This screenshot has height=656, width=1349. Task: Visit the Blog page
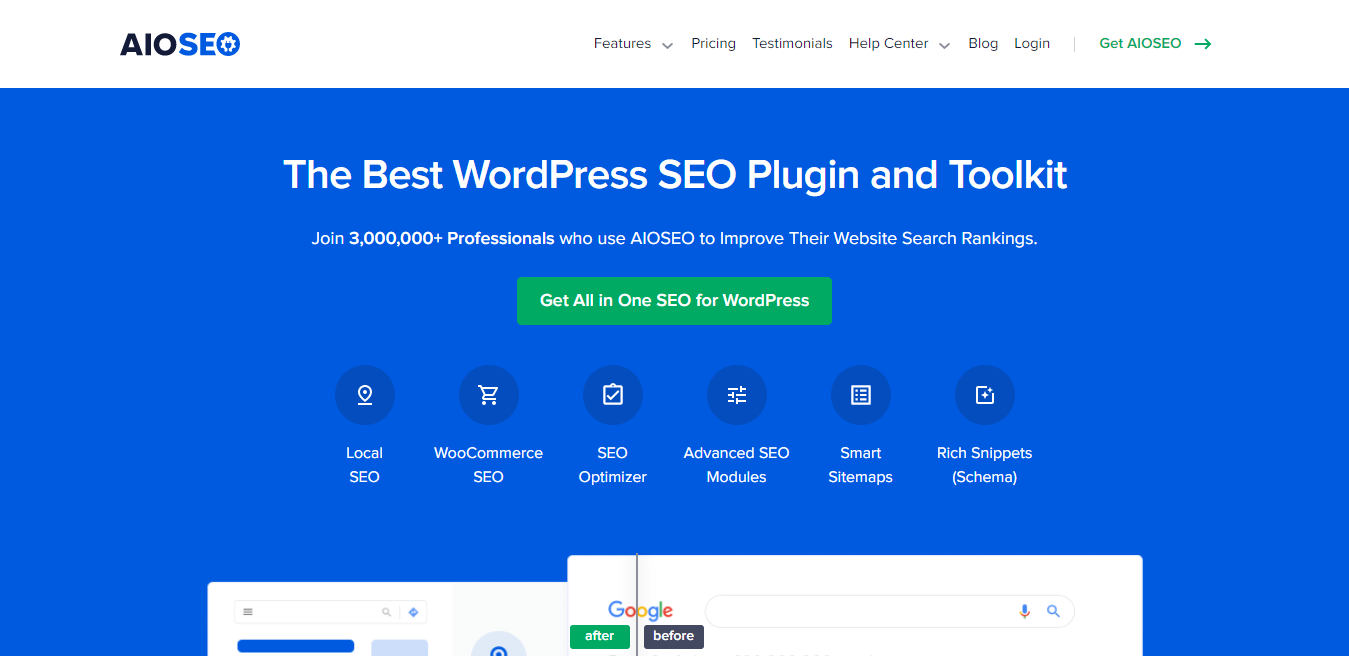[x=983, y=44]
